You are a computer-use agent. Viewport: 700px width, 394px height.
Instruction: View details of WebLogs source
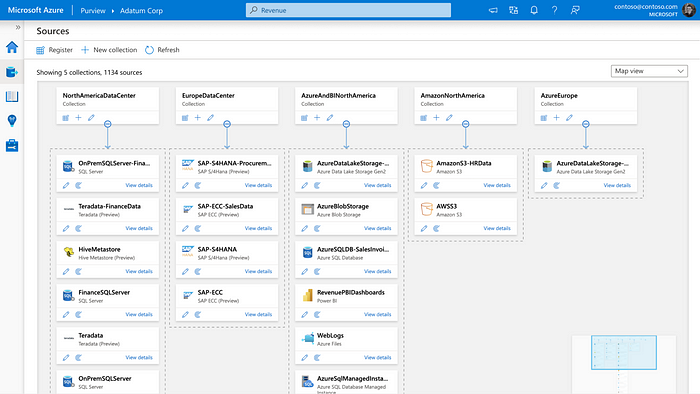(x=377, y=357)
